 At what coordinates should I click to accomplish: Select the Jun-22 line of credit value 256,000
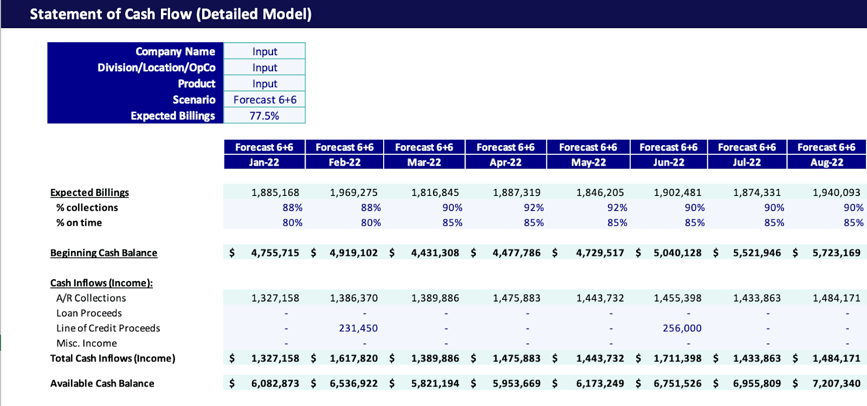(x=680, y=328)
